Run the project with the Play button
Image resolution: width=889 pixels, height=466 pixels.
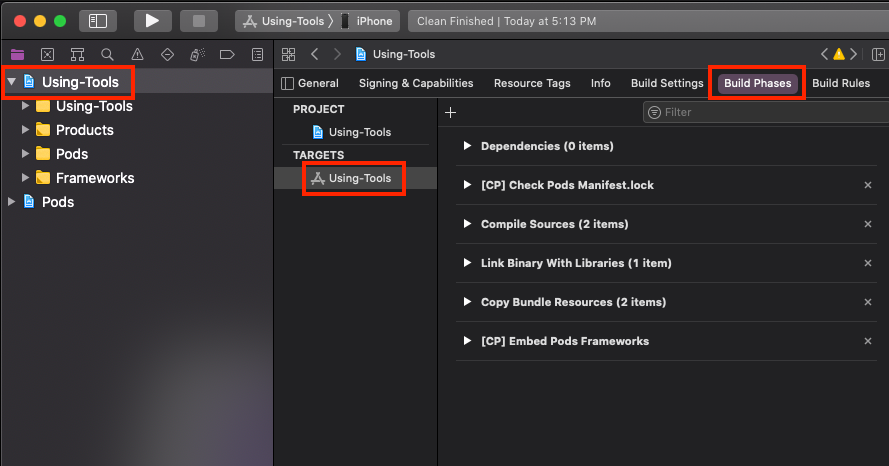point(153,21)
